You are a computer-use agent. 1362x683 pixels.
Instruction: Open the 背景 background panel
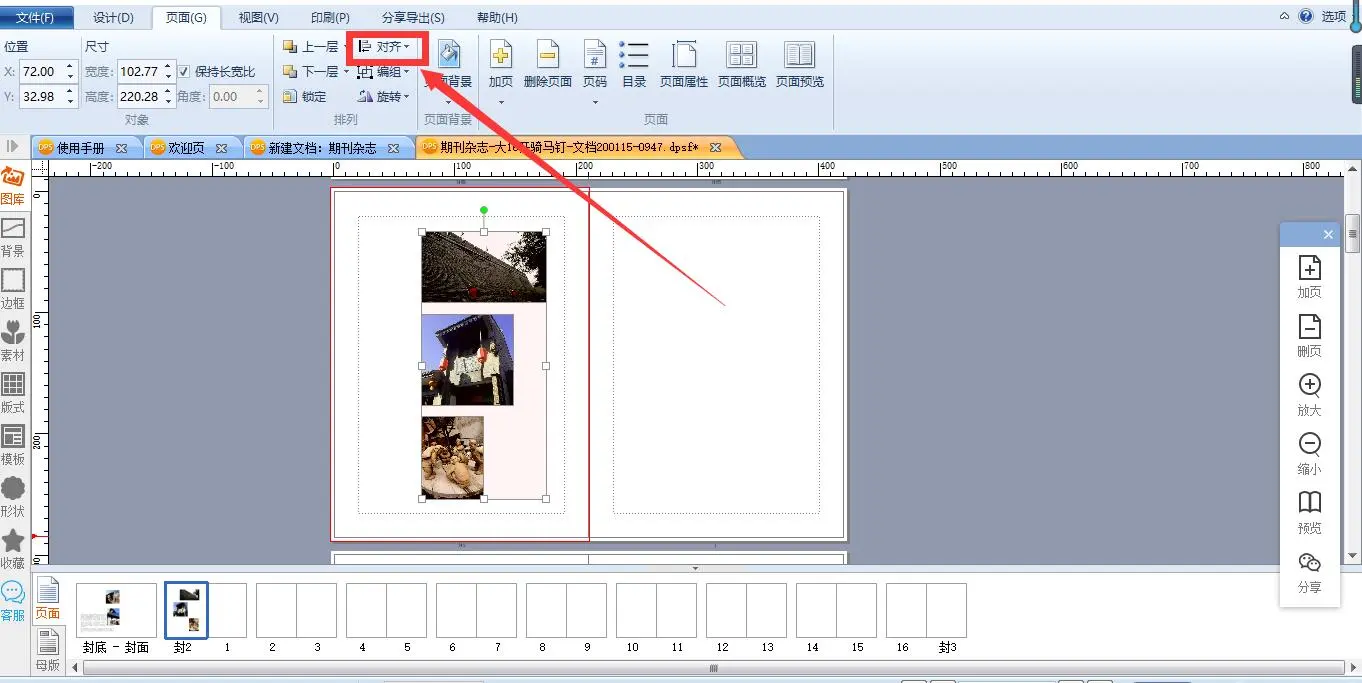tap(13, 239)
